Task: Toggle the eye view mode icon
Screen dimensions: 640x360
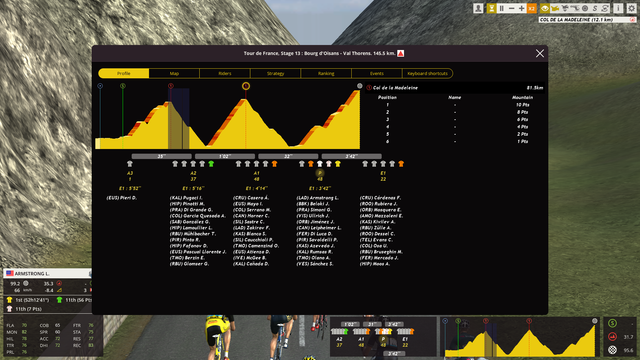Action: point(544,8)
